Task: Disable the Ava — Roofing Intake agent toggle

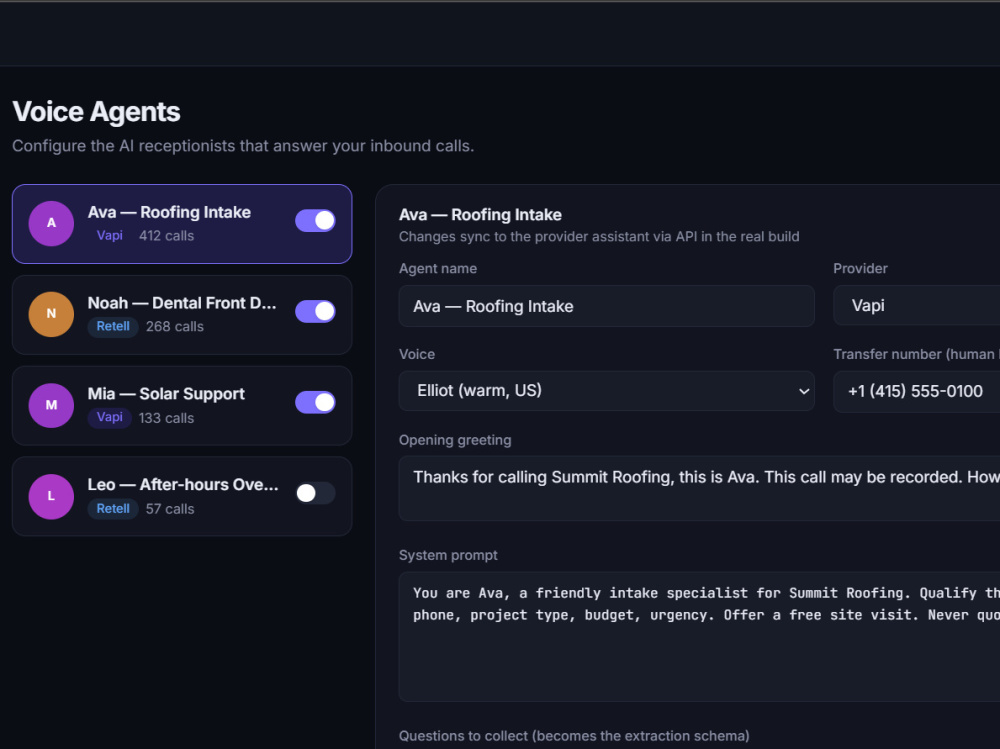Action: click(315, 221)
